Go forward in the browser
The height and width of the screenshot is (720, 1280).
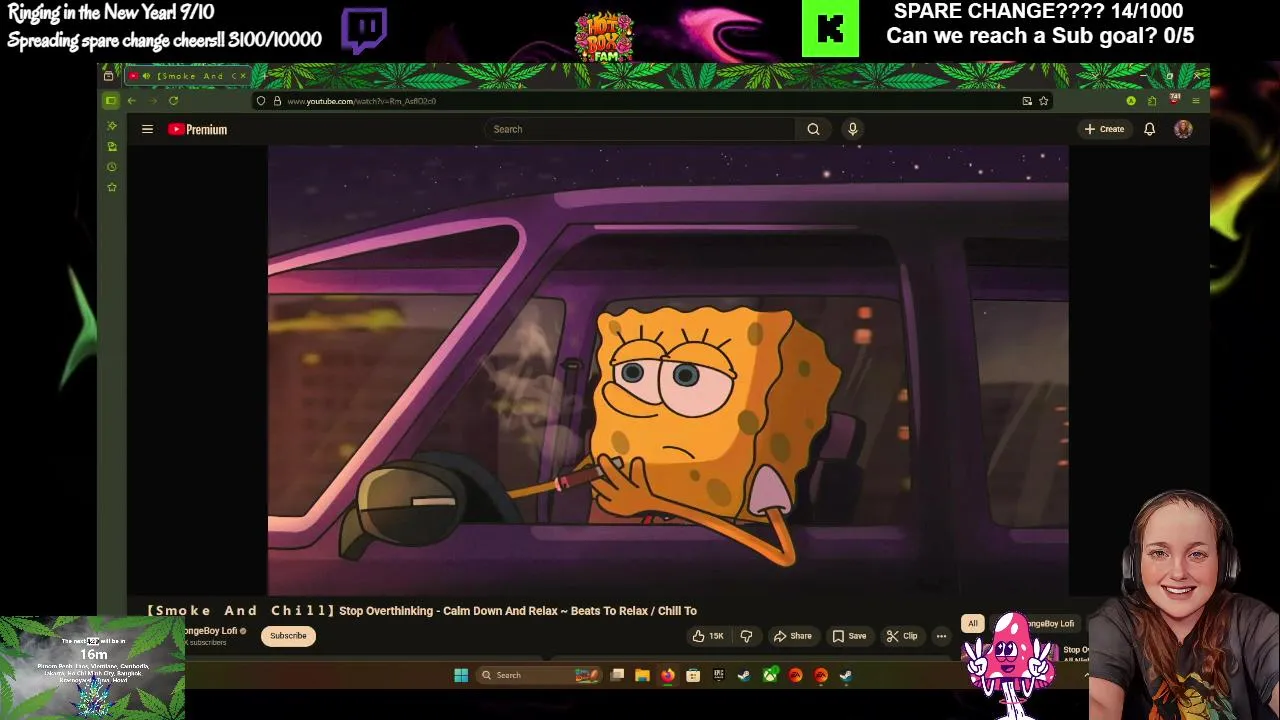152,101
